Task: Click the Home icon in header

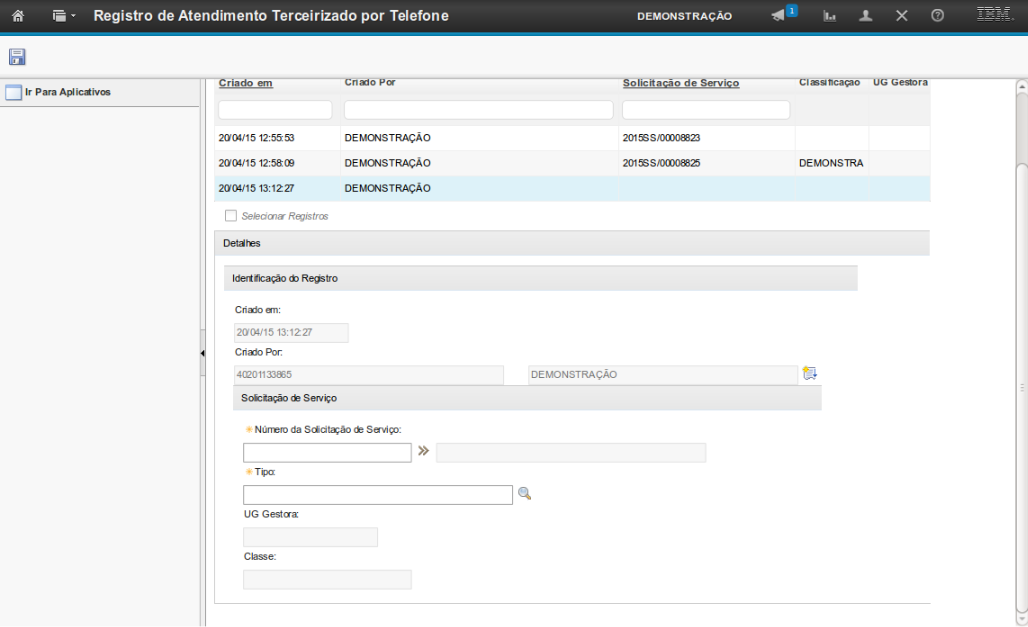Action: pyautogui.click(x=17, y=16)
